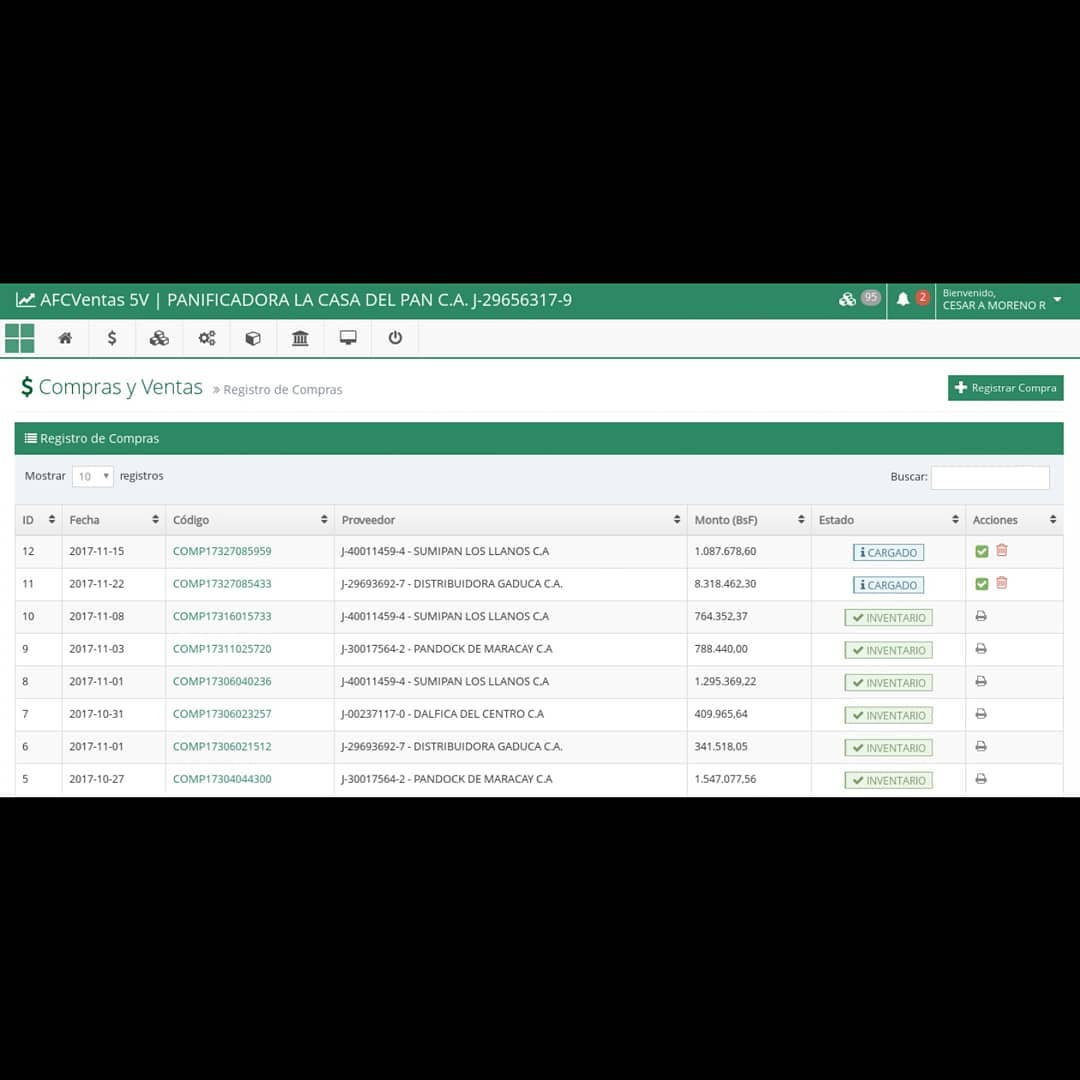The image size is (1080, 1080).
Task: Open the box inventory menu icon
Action: click(x=253, y=338)
